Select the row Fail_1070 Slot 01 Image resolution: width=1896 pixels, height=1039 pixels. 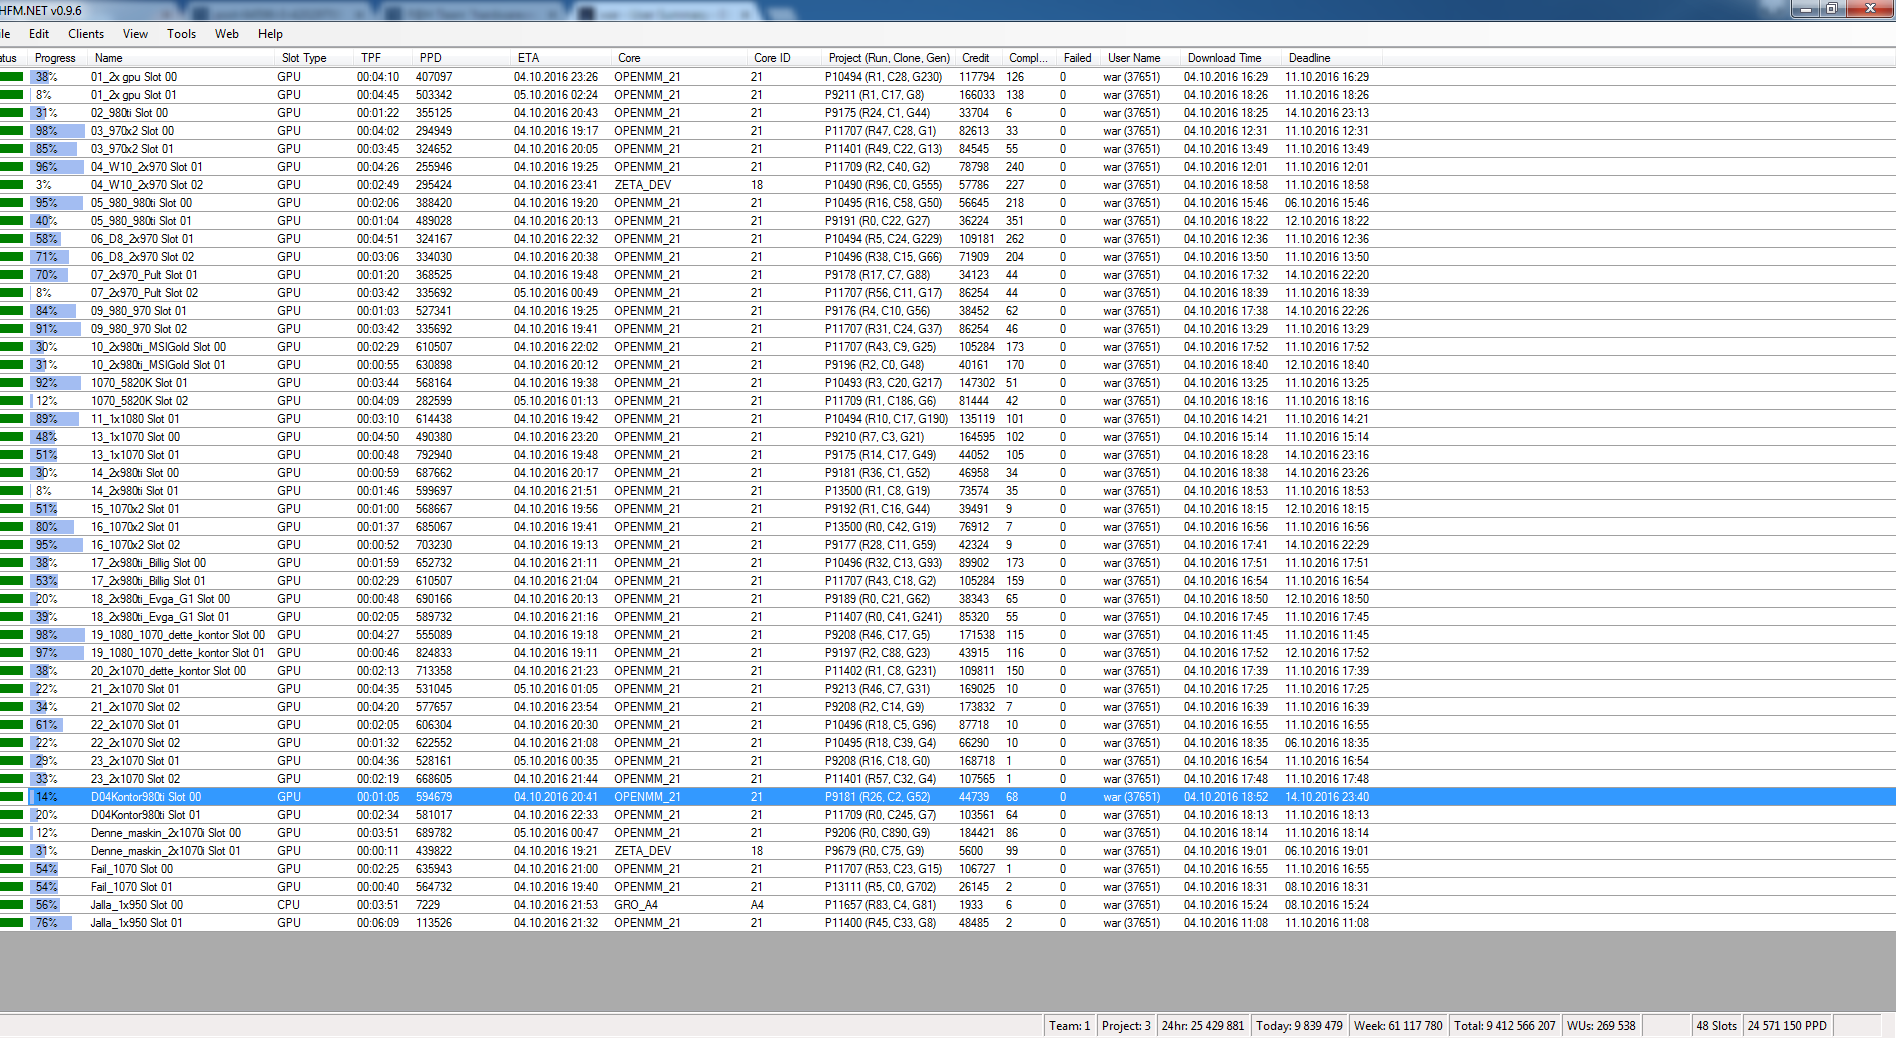tap(948, 887)
